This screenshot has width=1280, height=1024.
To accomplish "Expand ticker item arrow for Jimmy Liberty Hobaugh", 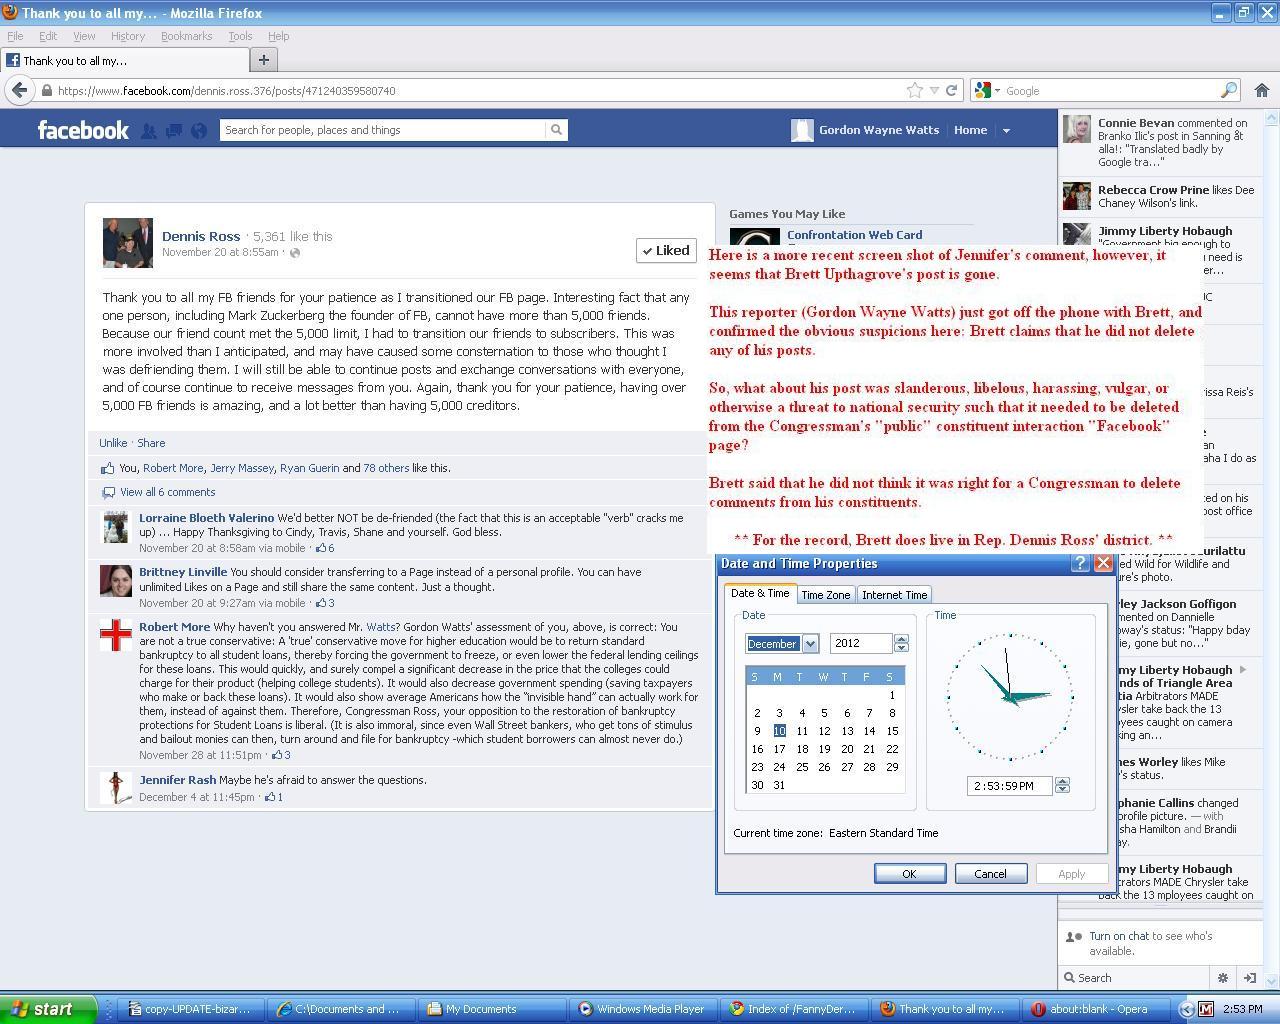I will [1243, 670].
